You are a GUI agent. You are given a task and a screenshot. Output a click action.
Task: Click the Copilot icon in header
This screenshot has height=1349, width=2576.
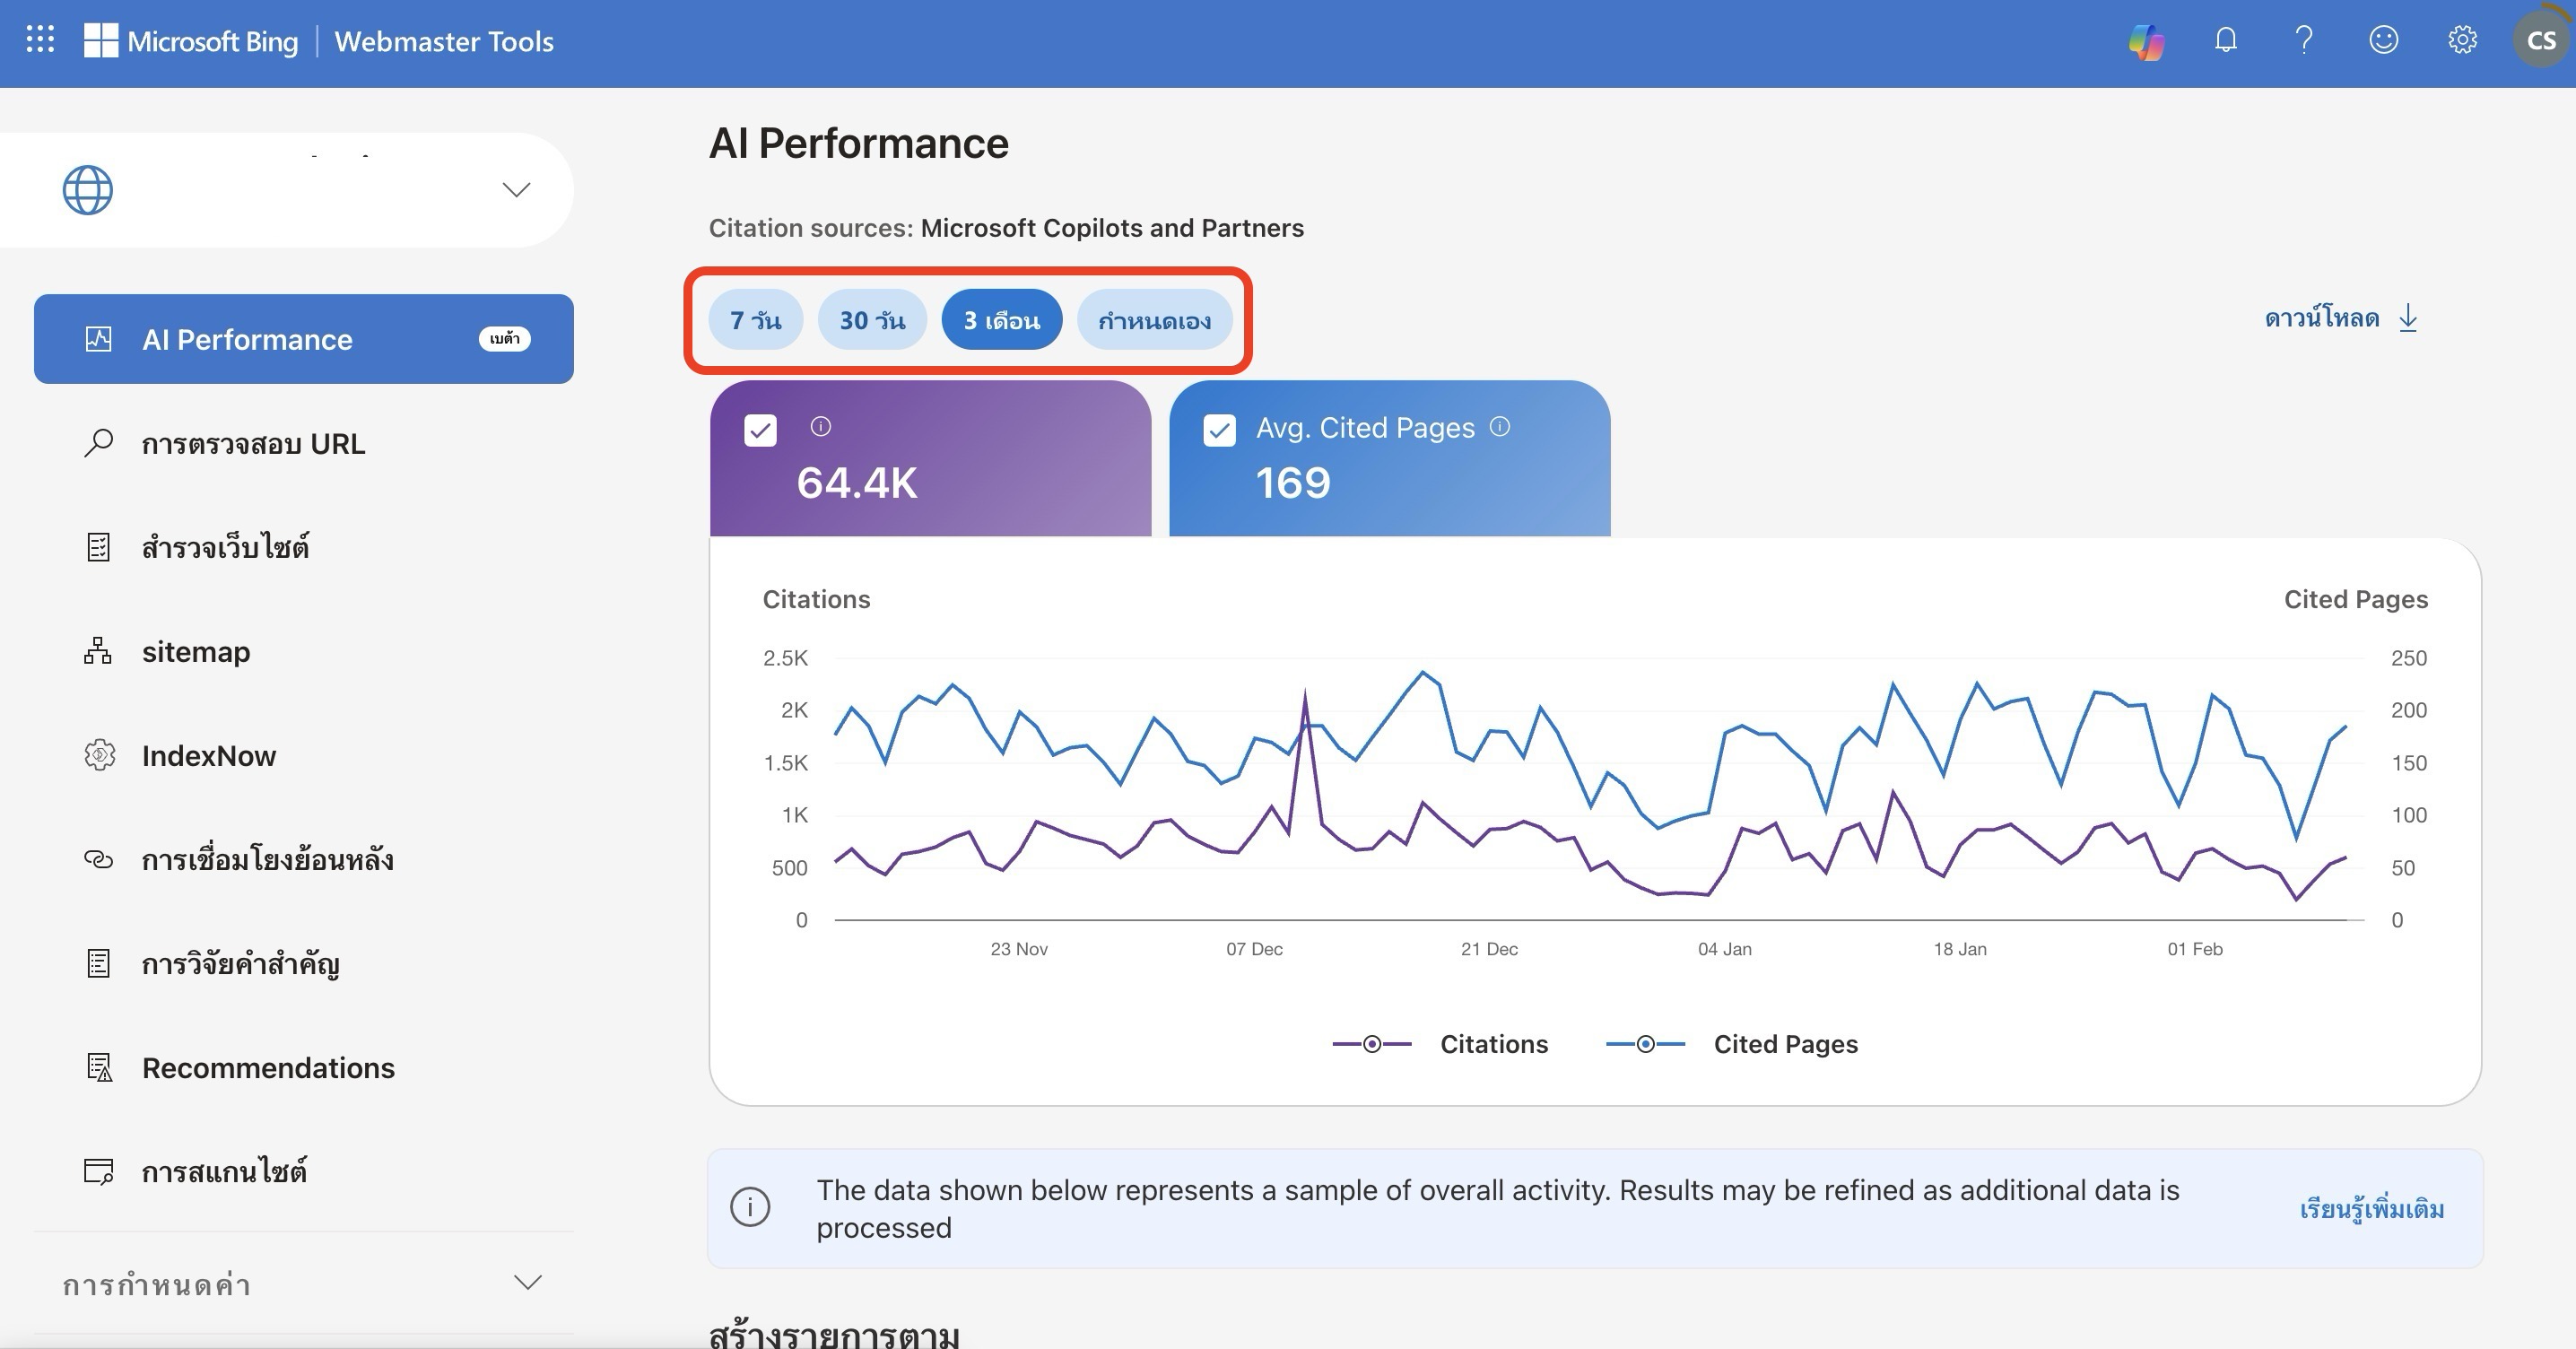(2146, 41)
